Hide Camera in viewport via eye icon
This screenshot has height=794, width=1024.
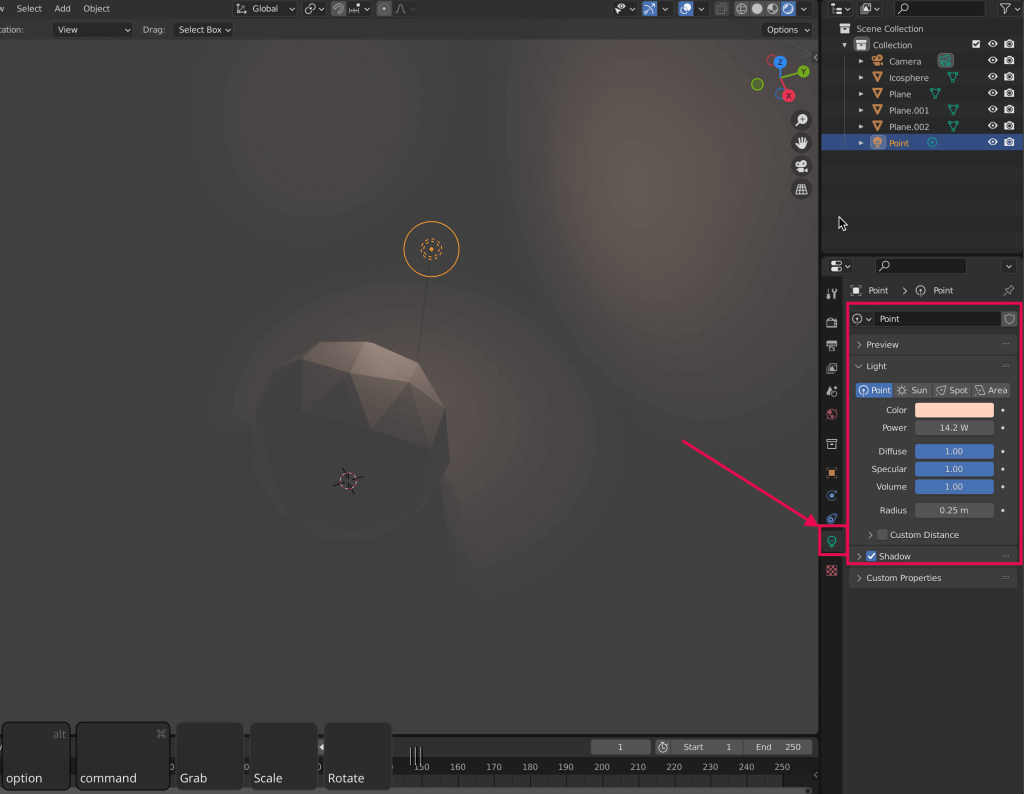click(993, 61)
